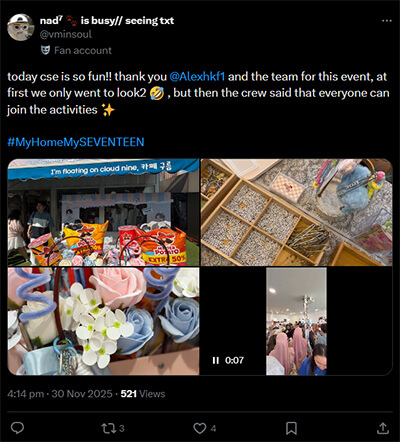View the bead tray craft photo
This screenshot has width=400, height=442.
tap(296, 212)
